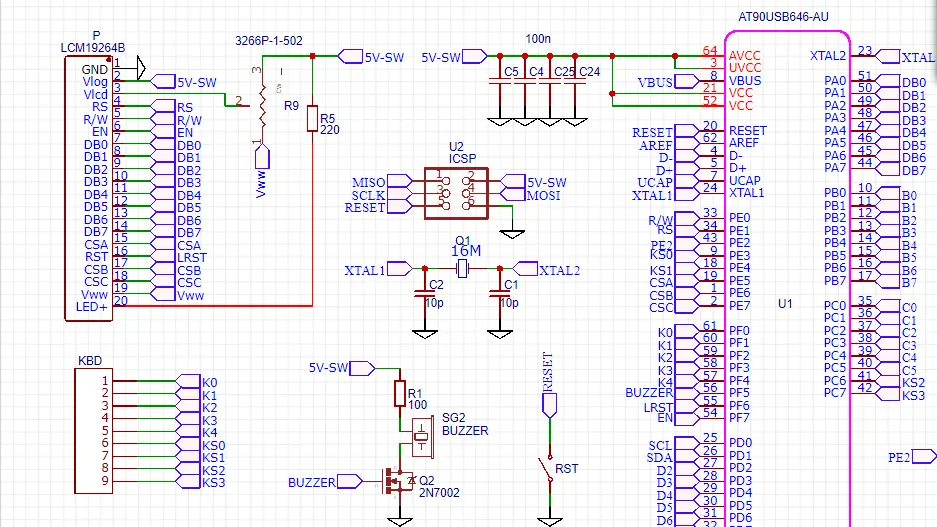Viewport: 937px width, 527px height.
Task: Click the SCLK net port
Action: (400, 194)
